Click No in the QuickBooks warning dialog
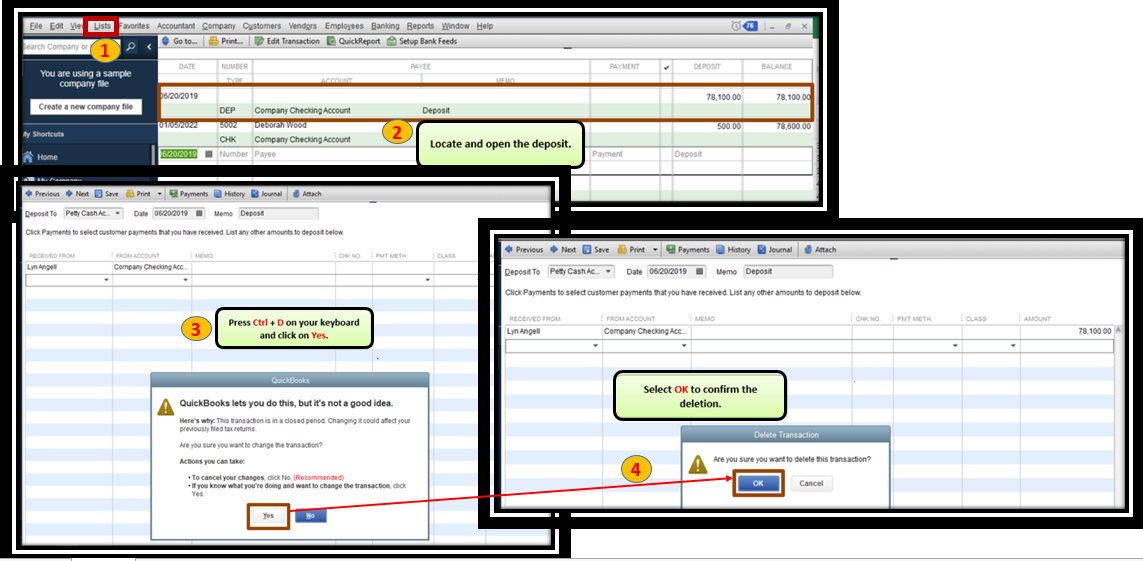Screen dimensions: 1143x561 311,515
